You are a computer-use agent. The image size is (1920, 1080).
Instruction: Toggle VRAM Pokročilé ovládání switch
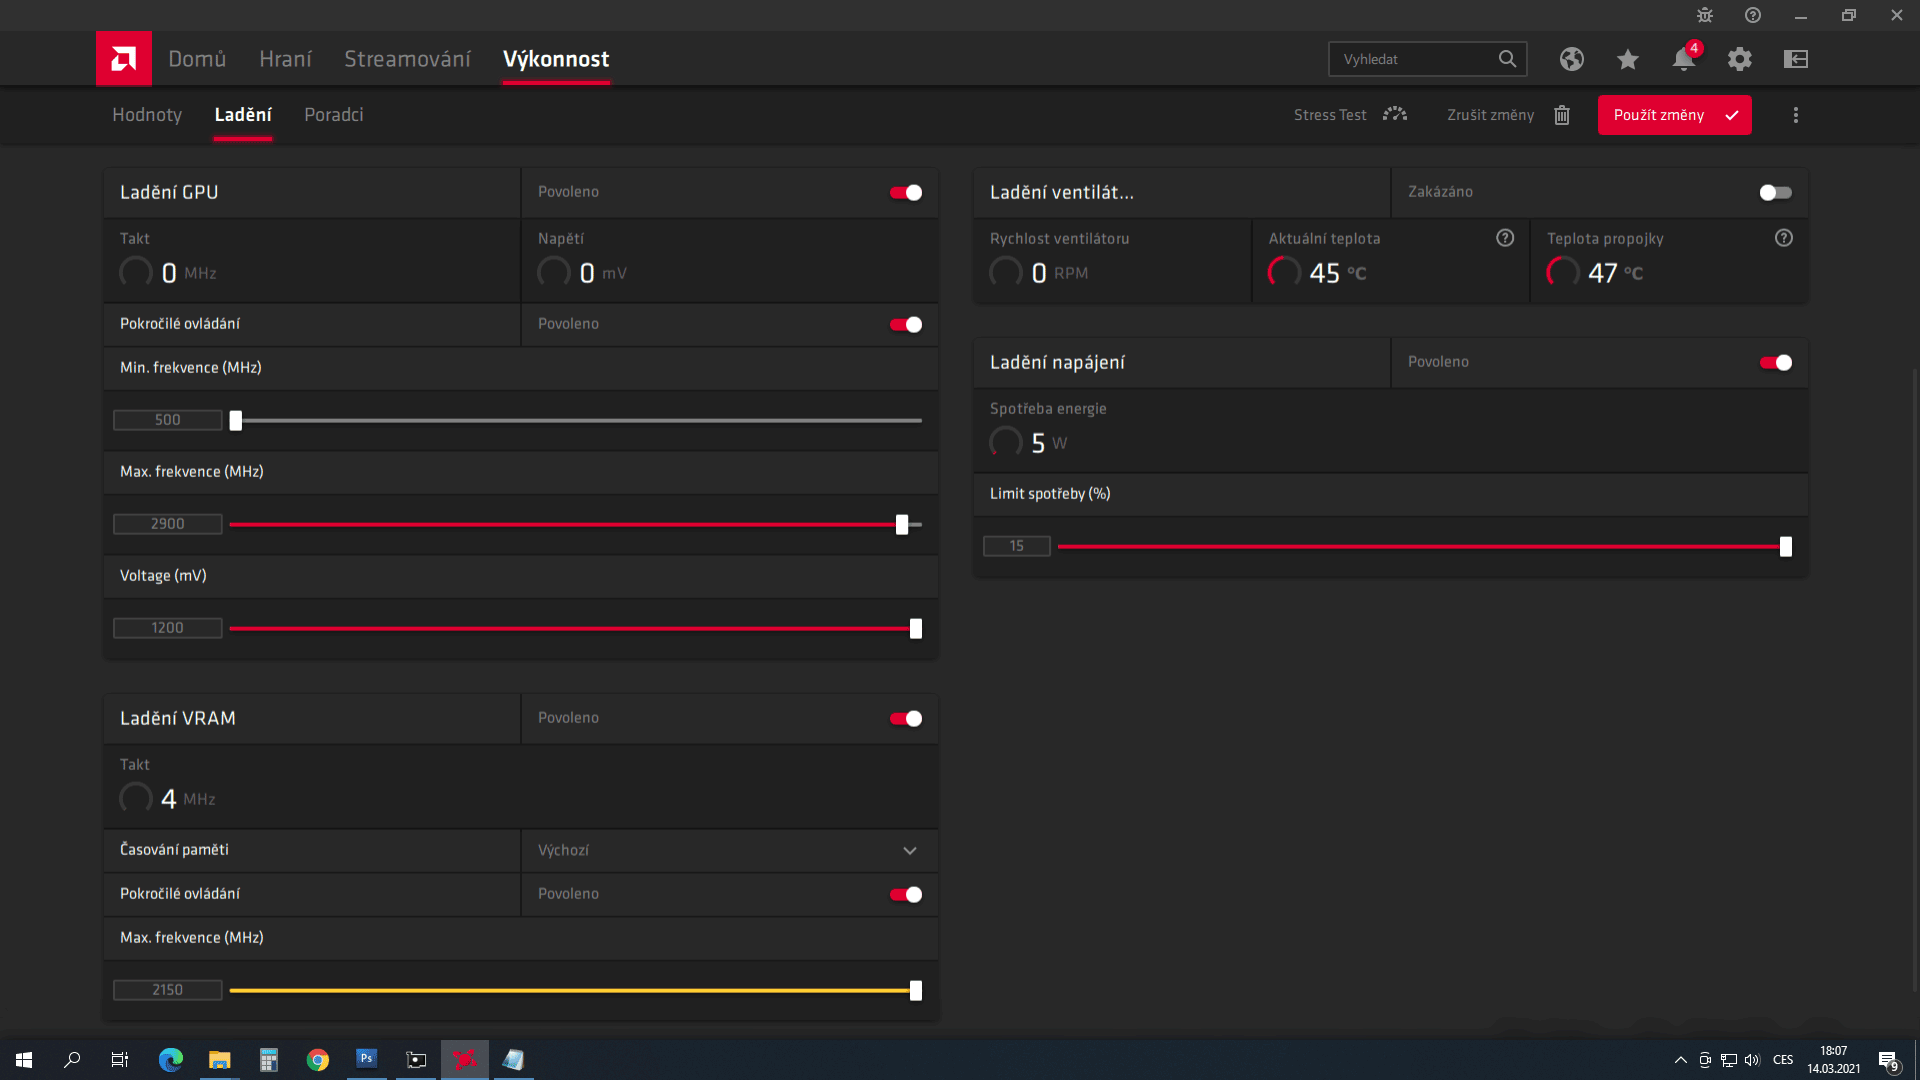[x=906, y=894]
